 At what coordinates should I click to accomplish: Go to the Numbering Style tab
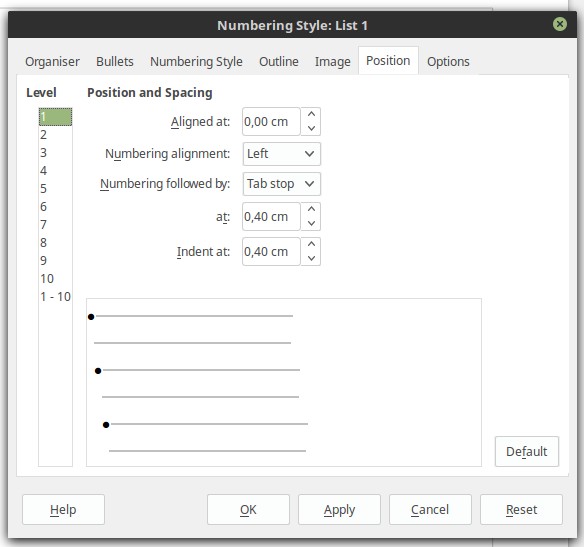196,61
